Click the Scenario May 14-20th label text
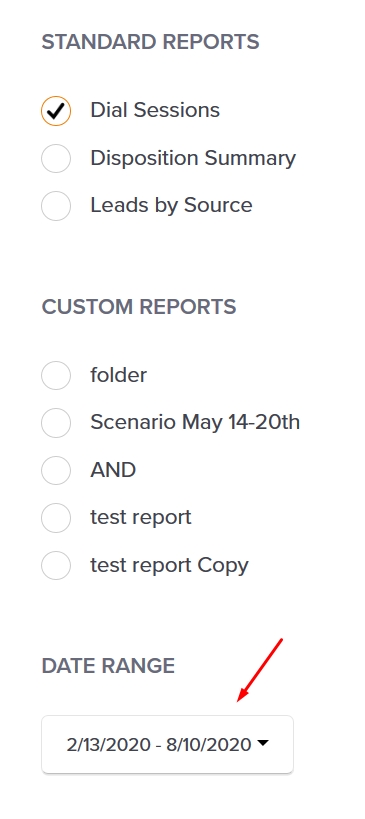The height and width of the screenshot is (819, 365). [x=195, y=422]
